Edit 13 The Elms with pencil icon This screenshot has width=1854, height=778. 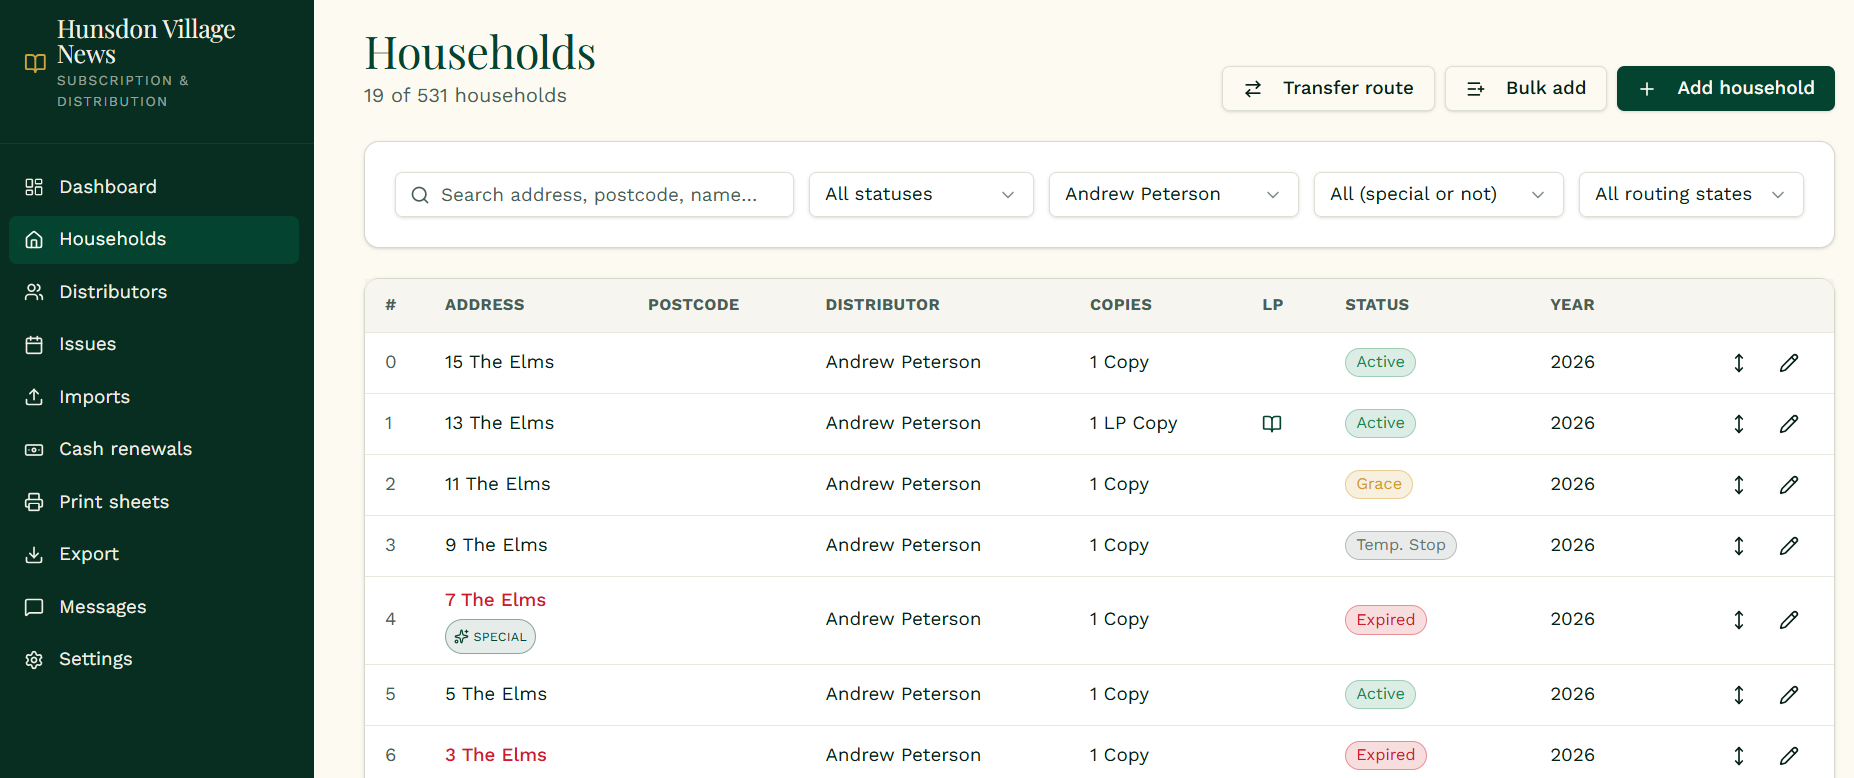click(x=1789, y=424)
